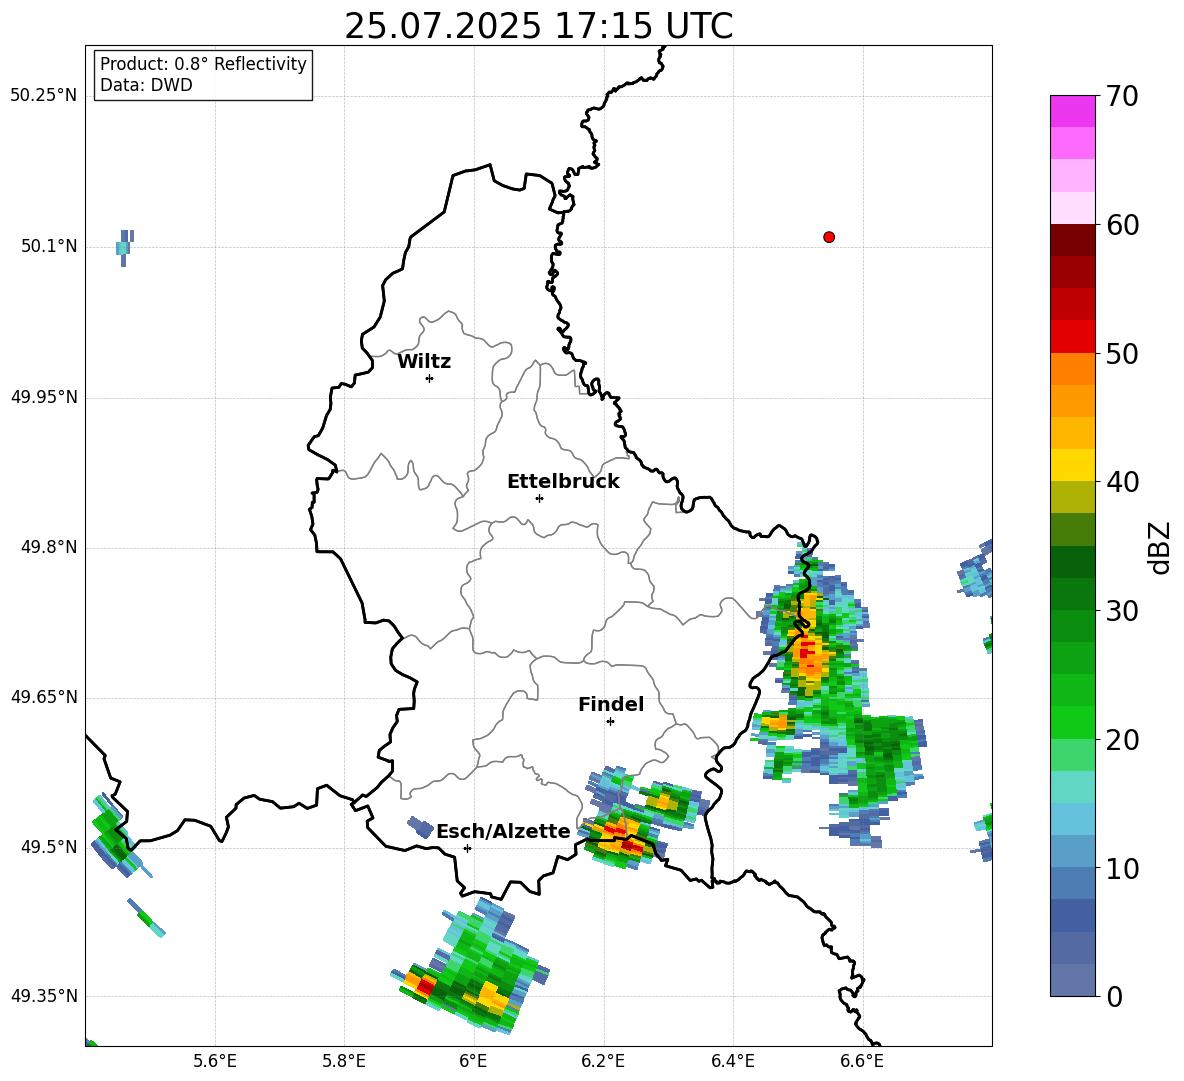
Task: Click the Wiltz station cross marker
Action: point(430,378)
